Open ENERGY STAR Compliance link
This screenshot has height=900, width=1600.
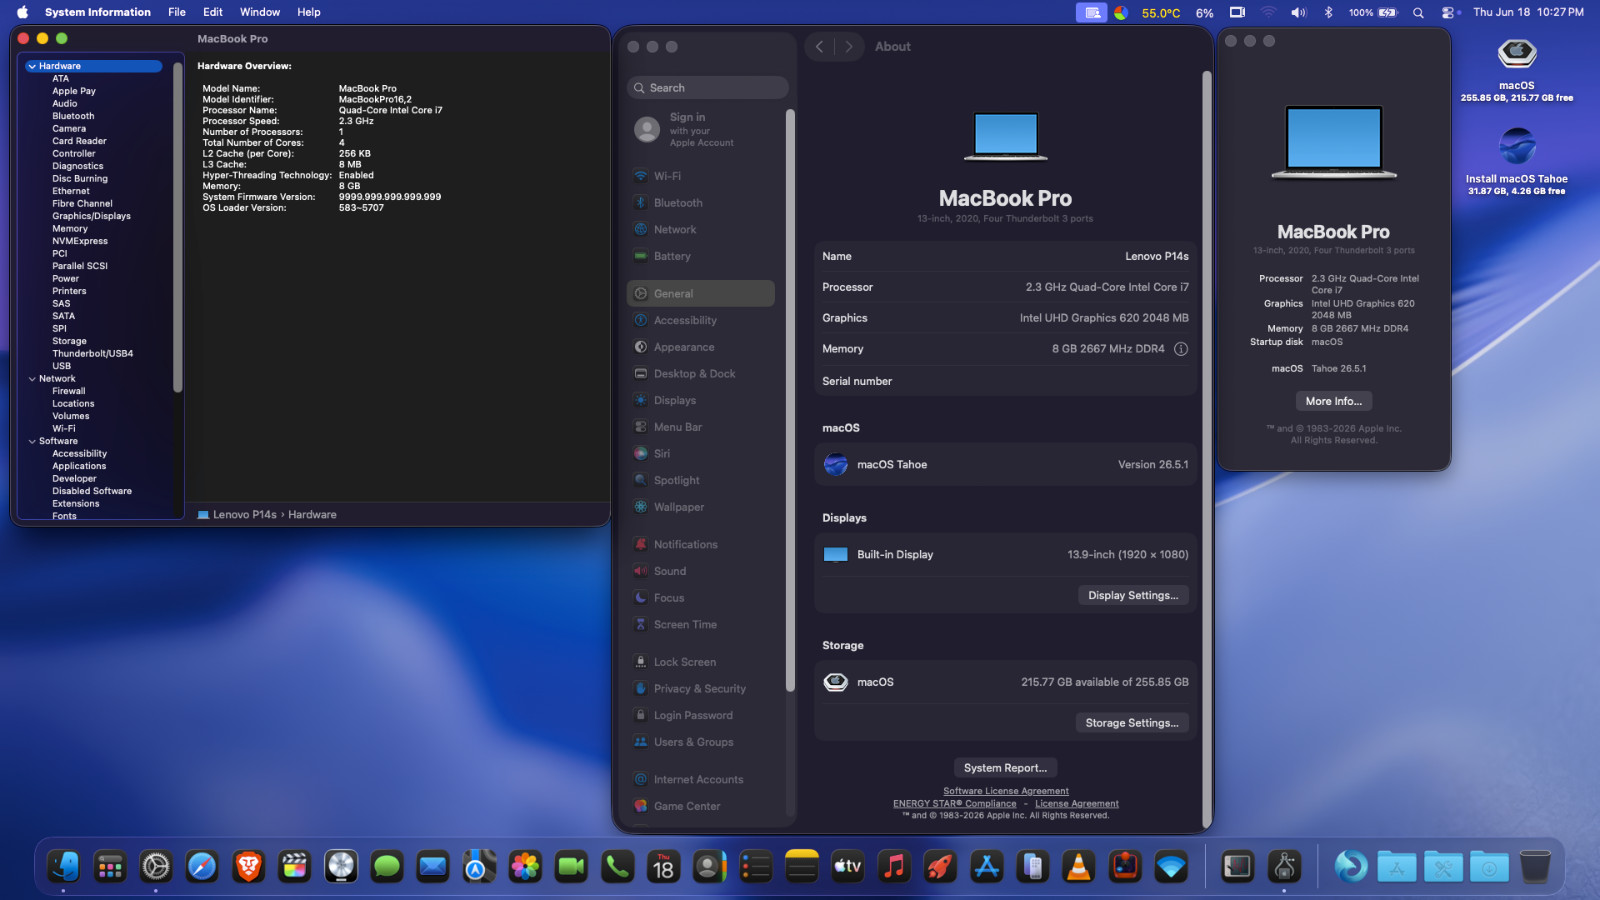[954, 804]
